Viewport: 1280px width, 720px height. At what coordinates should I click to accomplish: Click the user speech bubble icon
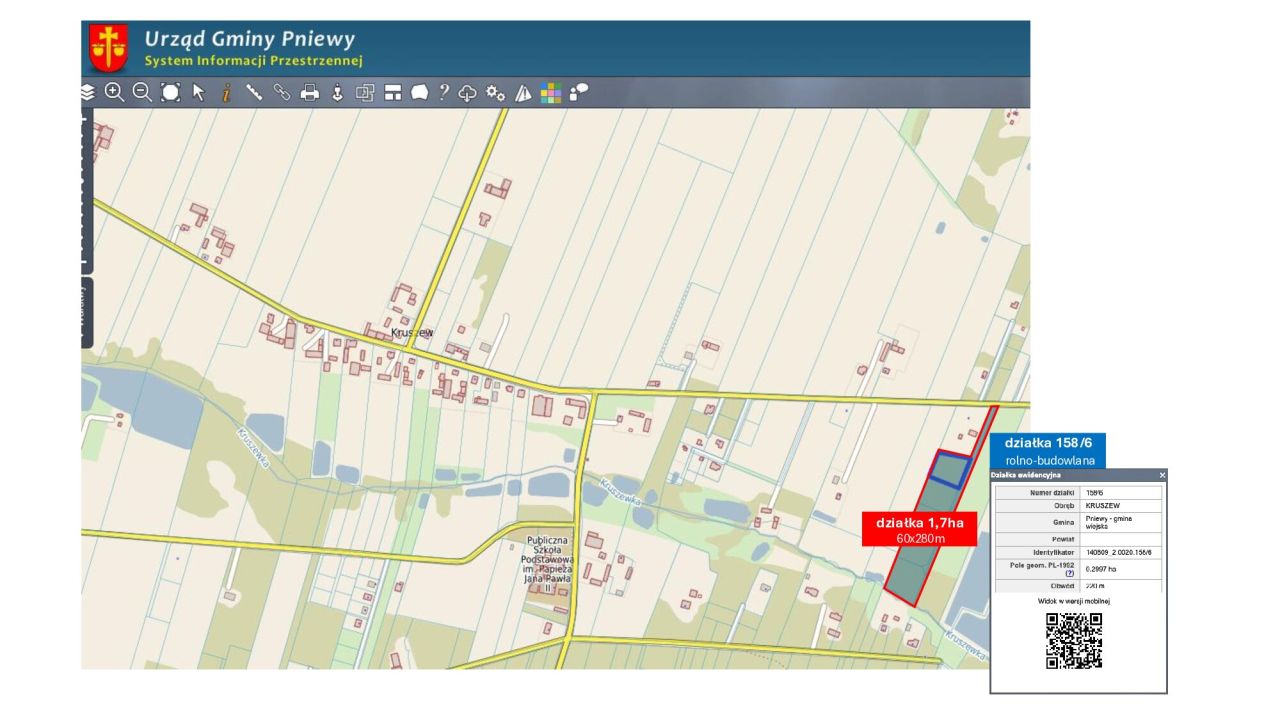click(x=579, y=92)
